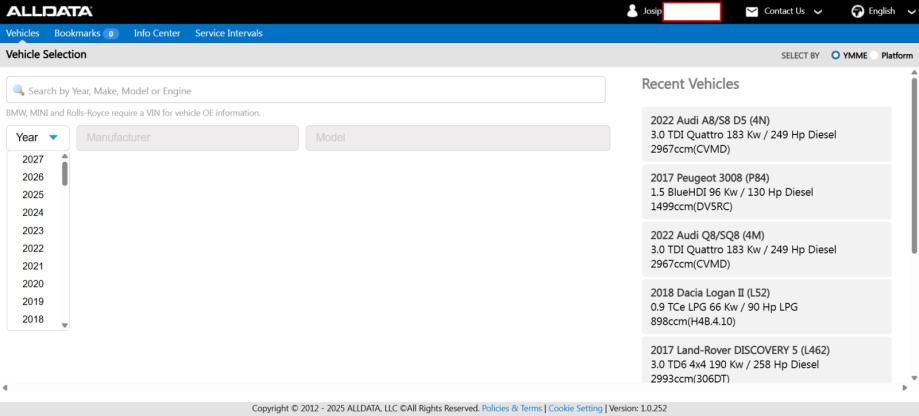Viewport: 919px width, 416px height.
Task: Open the Manufacturer dropdown
Action: [188, 138]
